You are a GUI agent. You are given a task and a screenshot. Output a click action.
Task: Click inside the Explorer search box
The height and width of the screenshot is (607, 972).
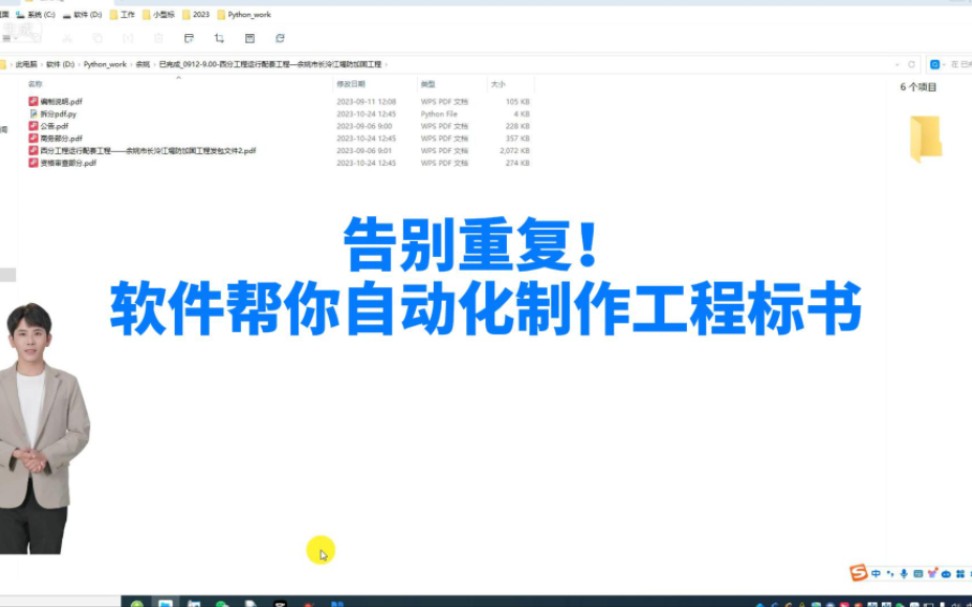[948, 62]
